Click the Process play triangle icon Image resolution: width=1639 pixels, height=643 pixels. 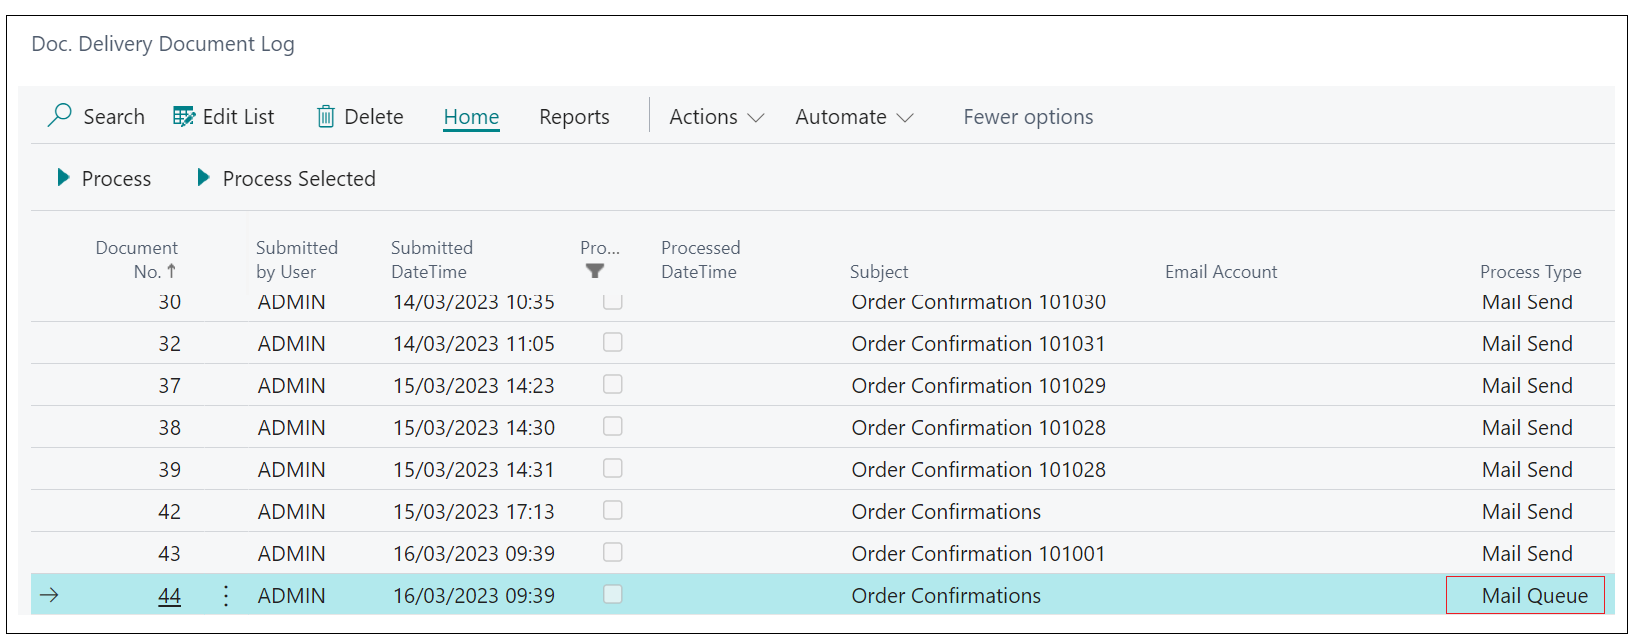point(64,178)
